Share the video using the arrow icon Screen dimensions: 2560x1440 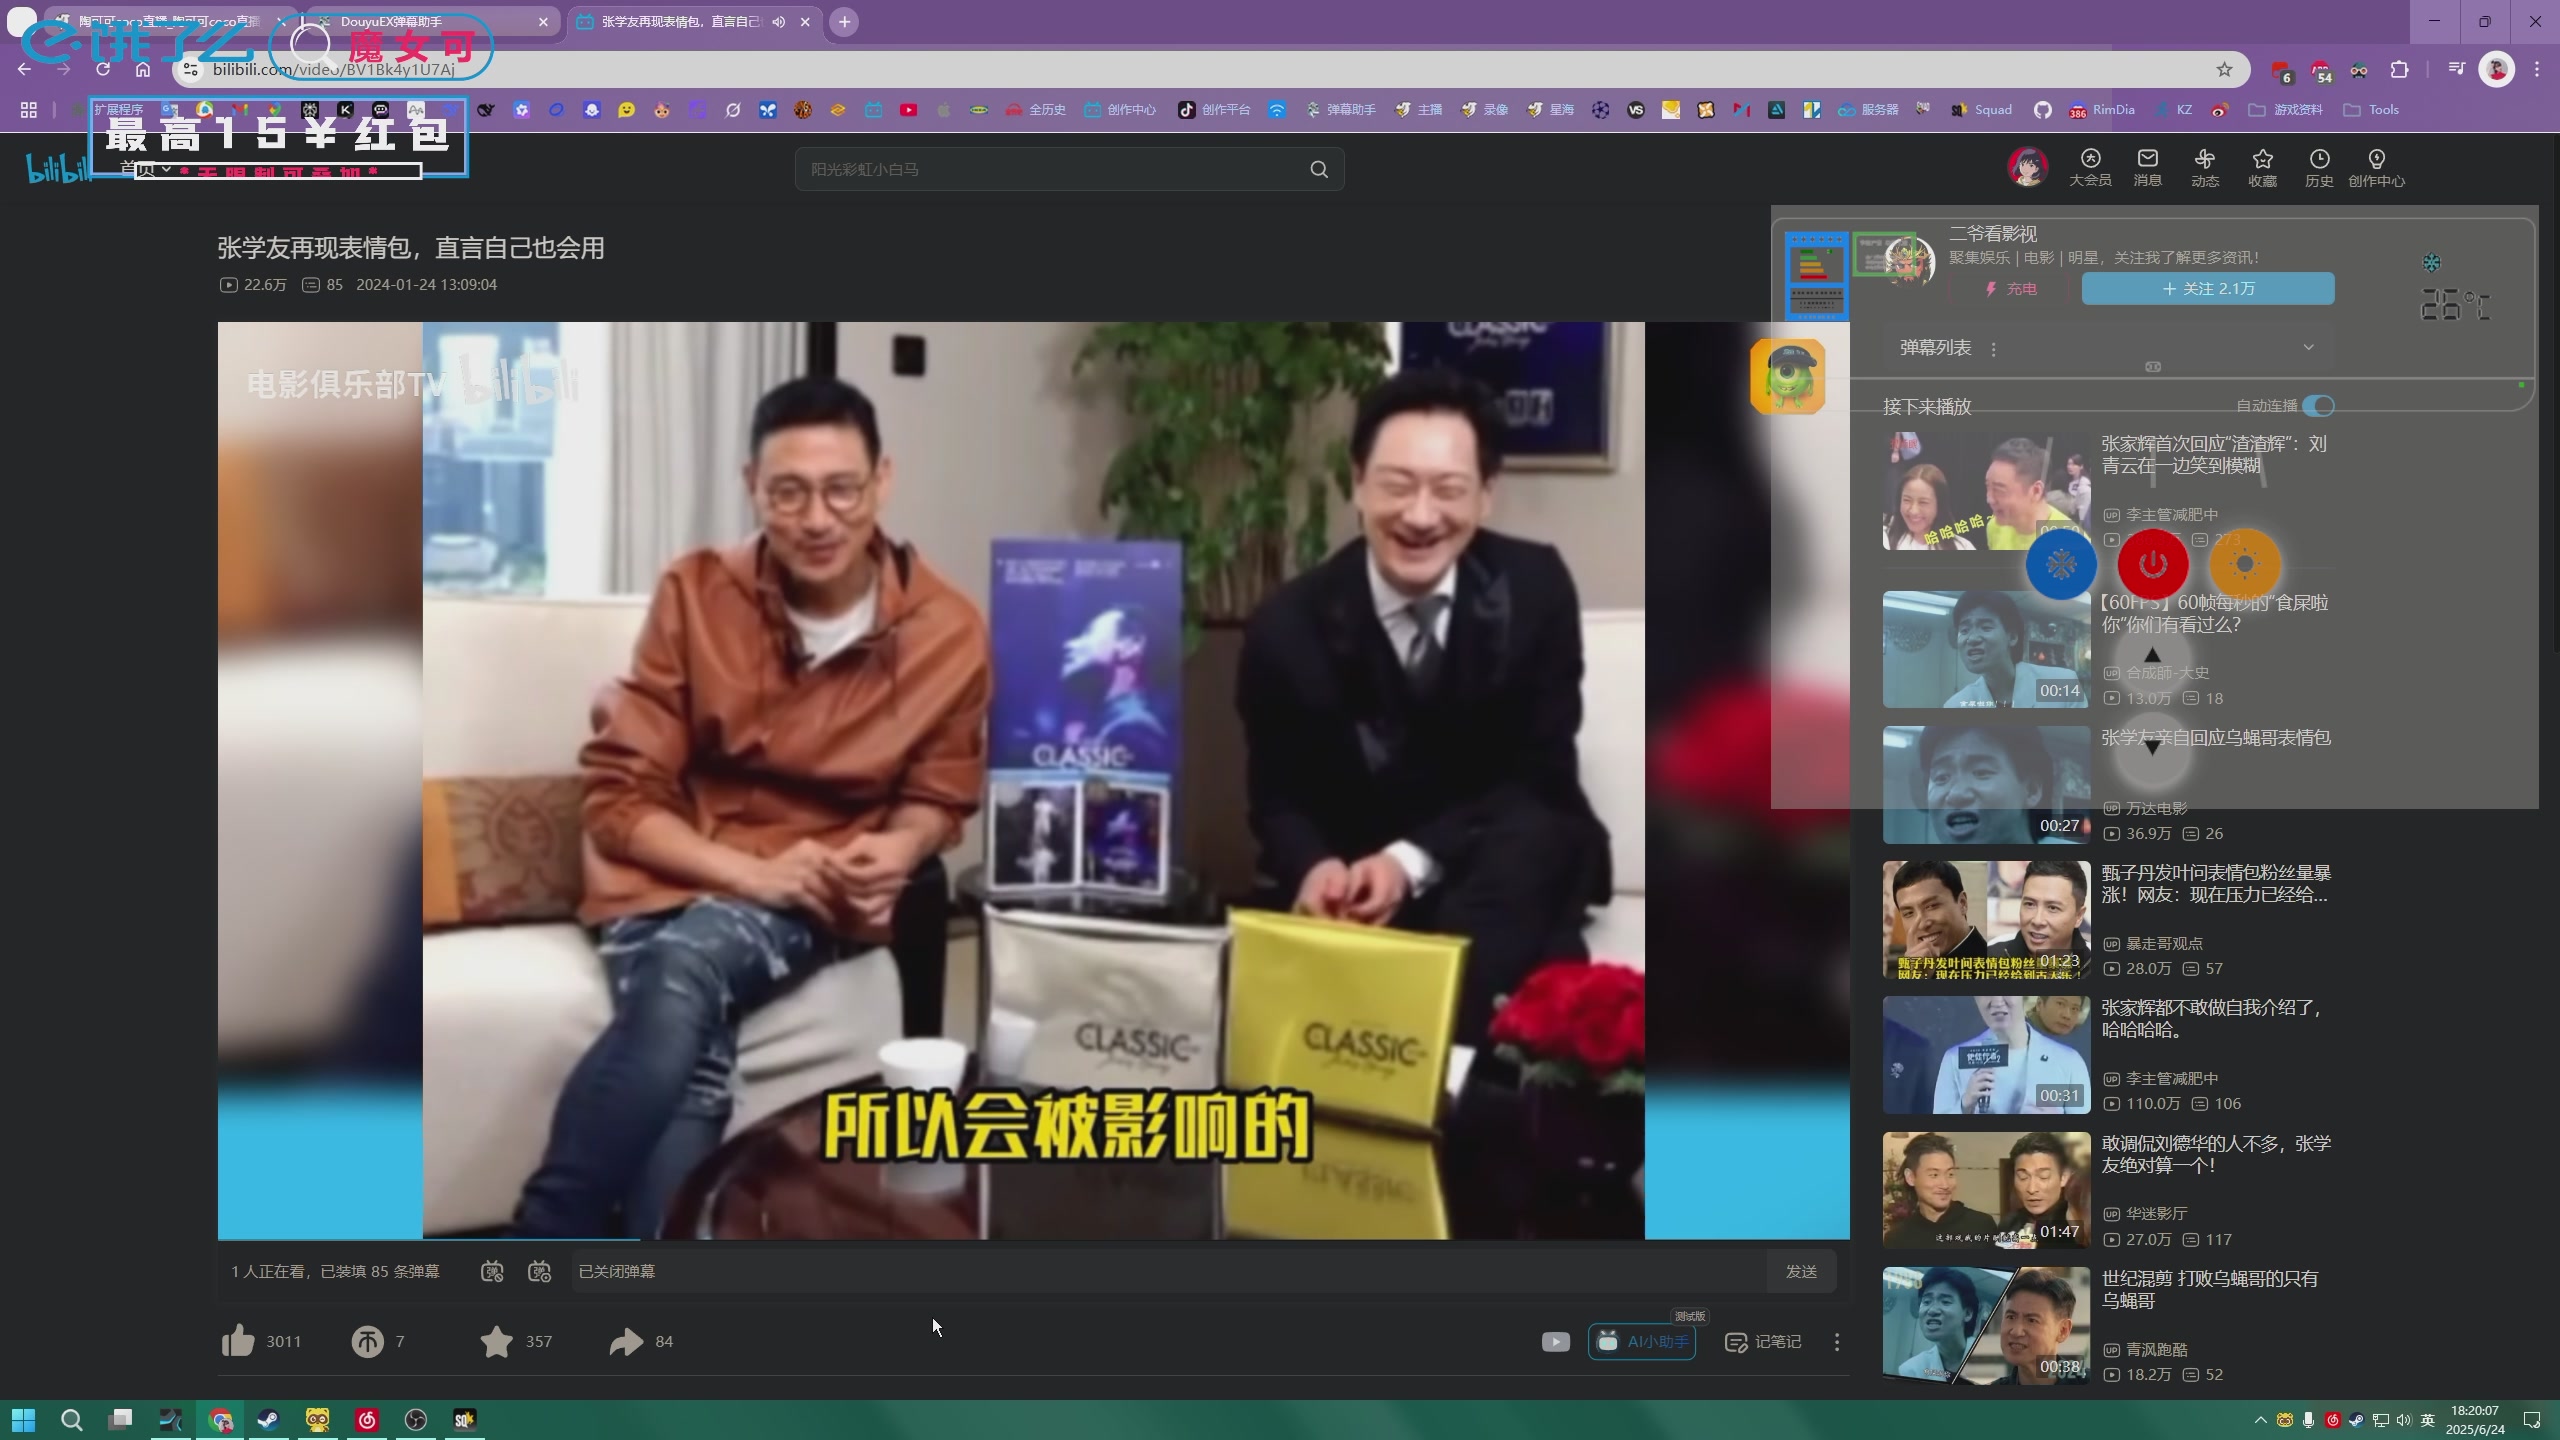click(x=626, y=1341)
